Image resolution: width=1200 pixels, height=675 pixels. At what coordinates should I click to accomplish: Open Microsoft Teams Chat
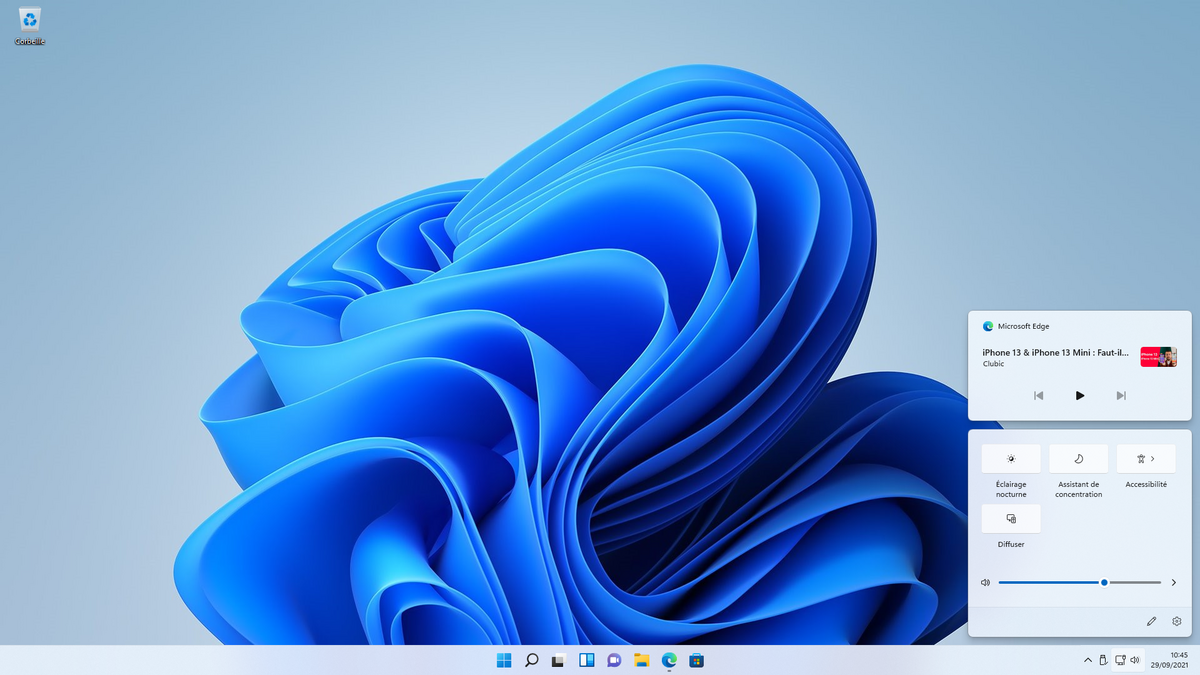[612, 660]
